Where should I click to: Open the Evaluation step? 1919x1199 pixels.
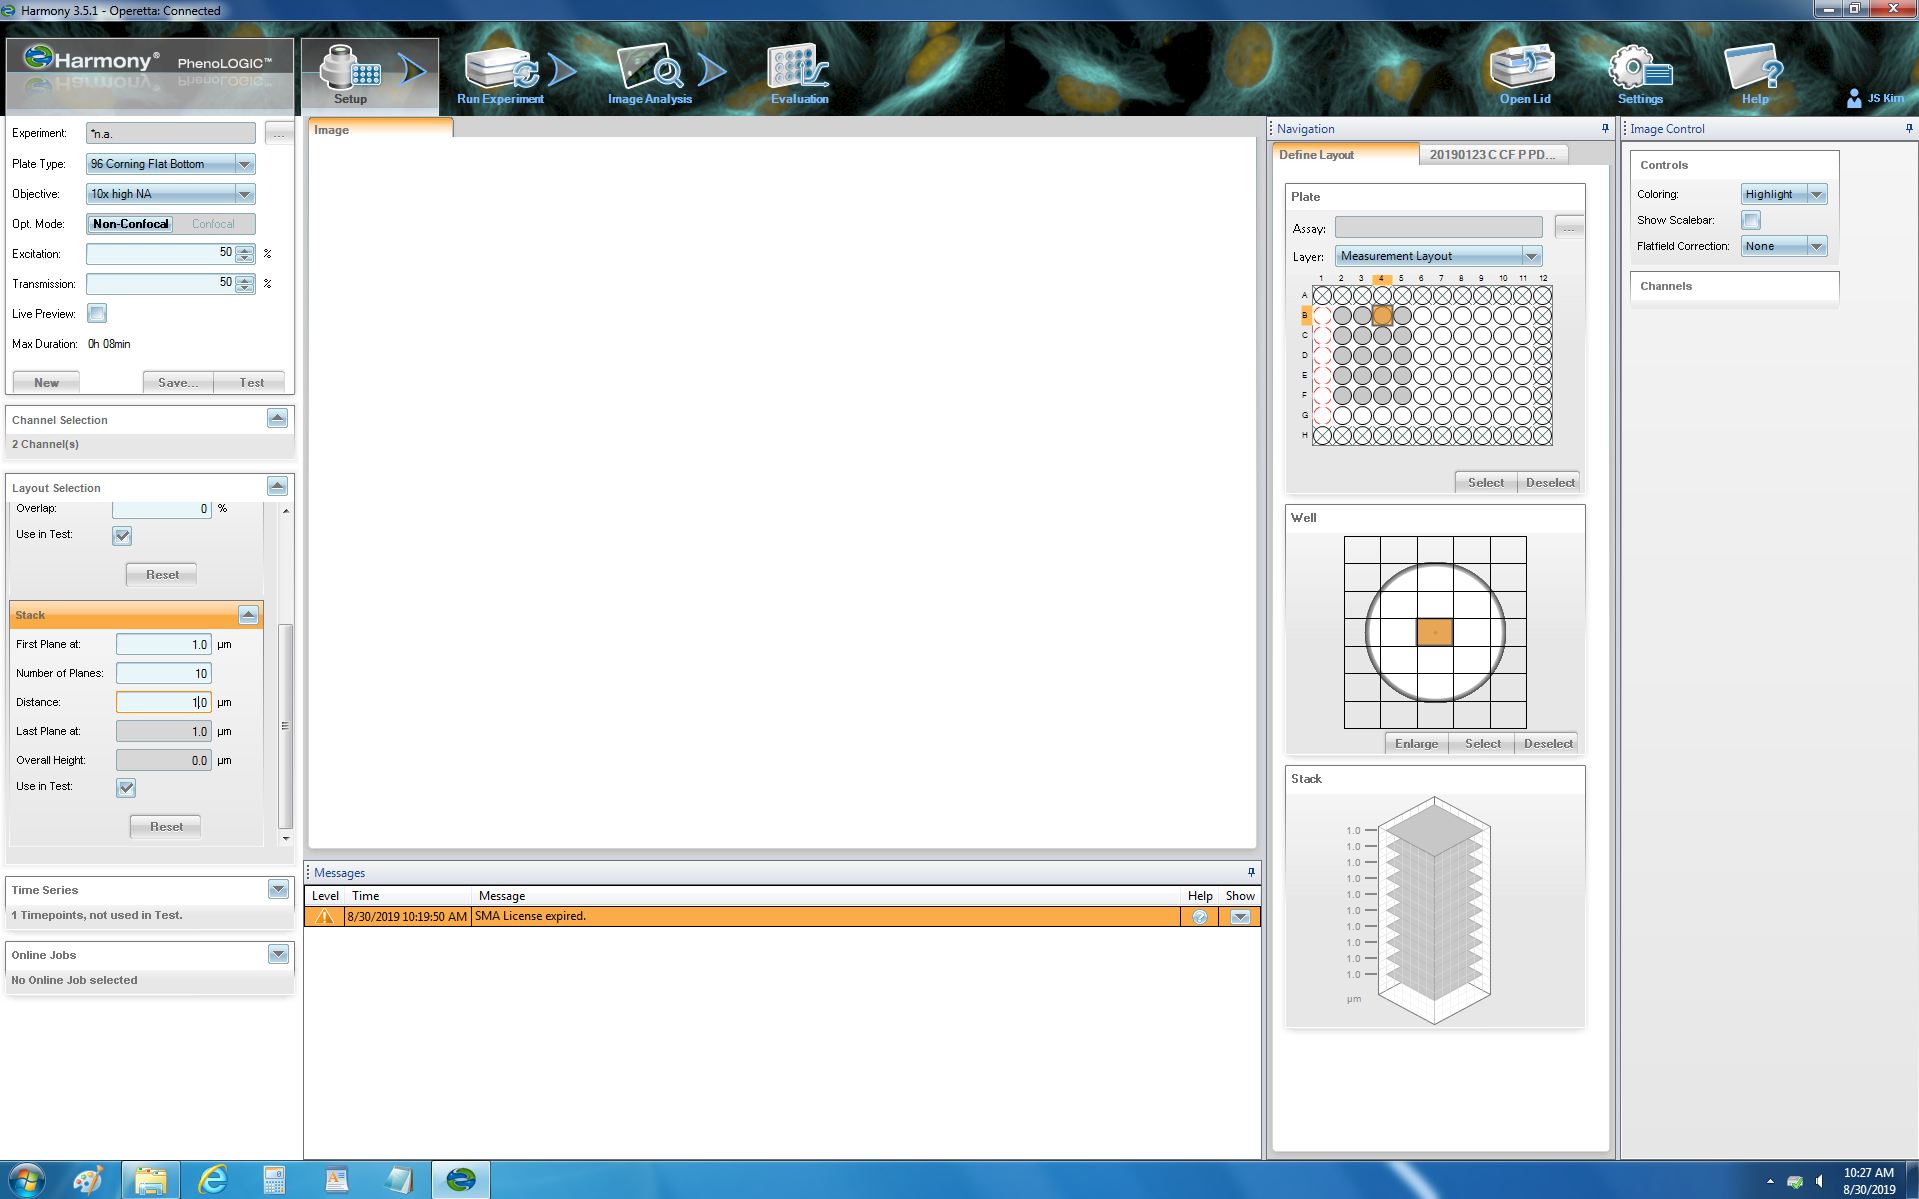coord(799,75)
